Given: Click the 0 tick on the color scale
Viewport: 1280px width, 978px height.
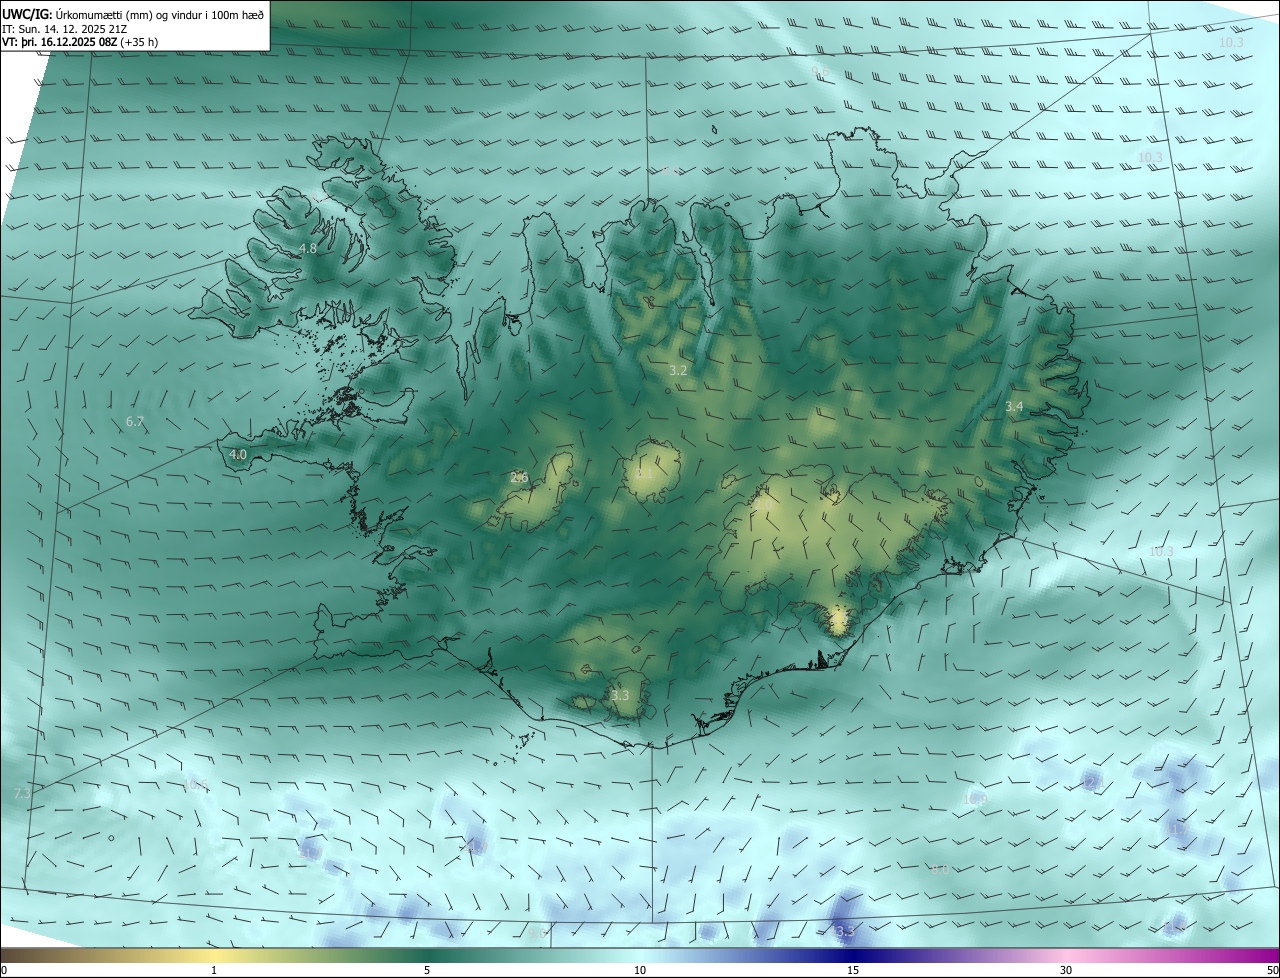Looking at the screenshot, I should tap(4, 970).
